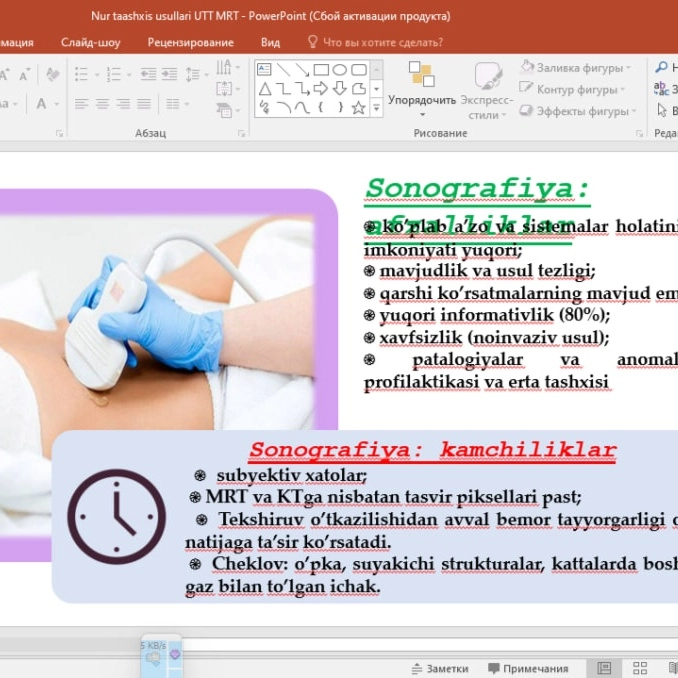The height and width of the screenshot is (678, 678).
Task: Open the Слайд-шоу ribbon tab
Action: 91,42
